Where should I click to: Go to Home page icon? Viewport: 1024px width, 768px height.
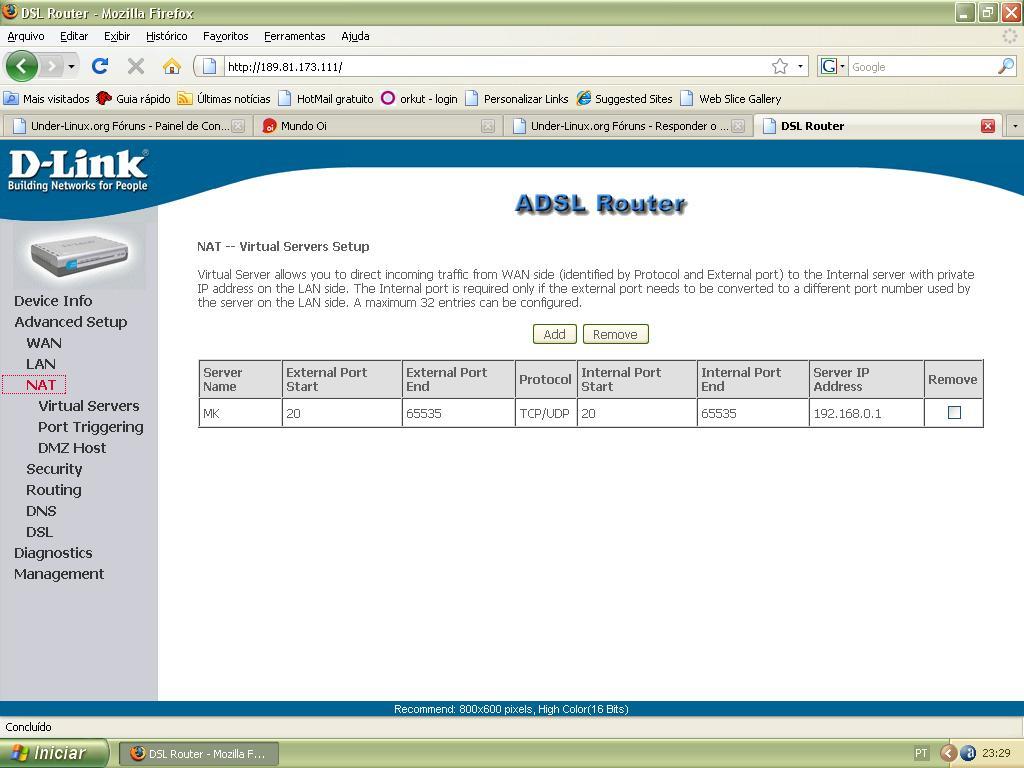tap(172, 66)
